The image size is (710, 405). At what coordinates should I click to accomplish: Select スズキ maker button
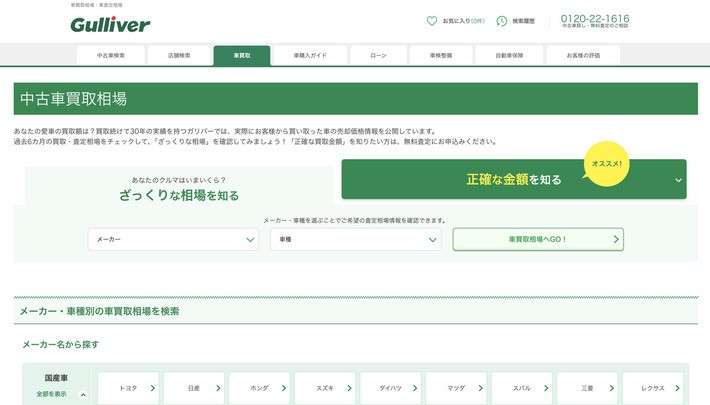pos(325,388)
